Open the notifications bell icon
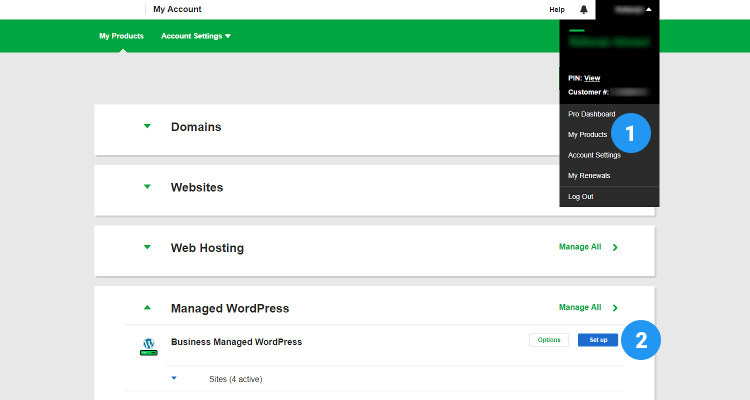This screenshot has height=400, width=750. click(584, 10)
